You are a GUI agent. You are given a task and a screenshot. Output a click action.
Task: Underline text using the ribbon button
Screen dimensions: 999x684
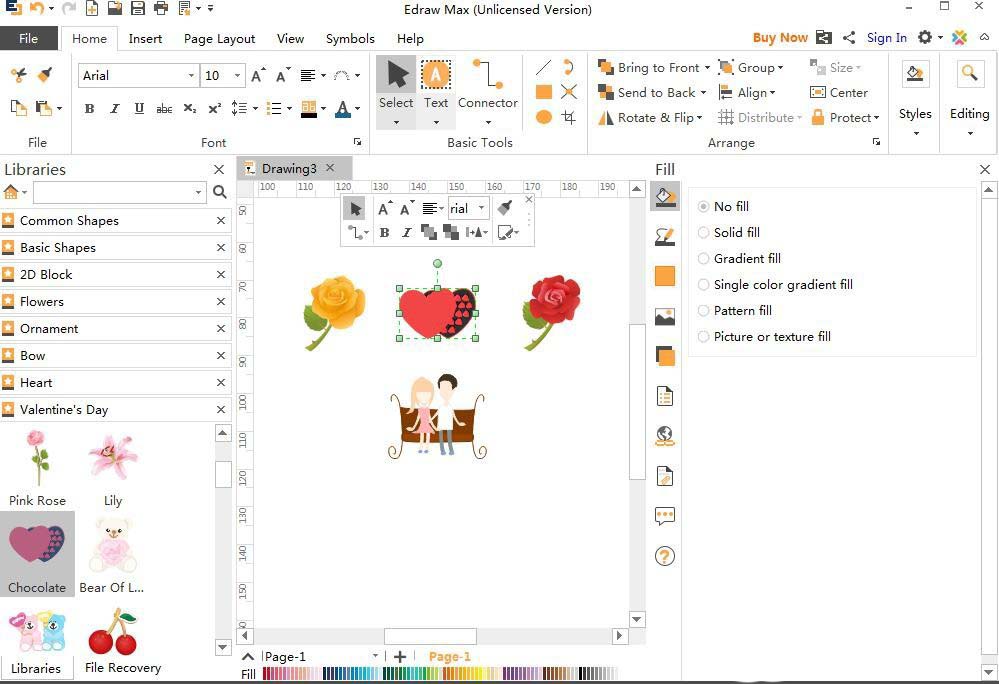pos(139,108)
